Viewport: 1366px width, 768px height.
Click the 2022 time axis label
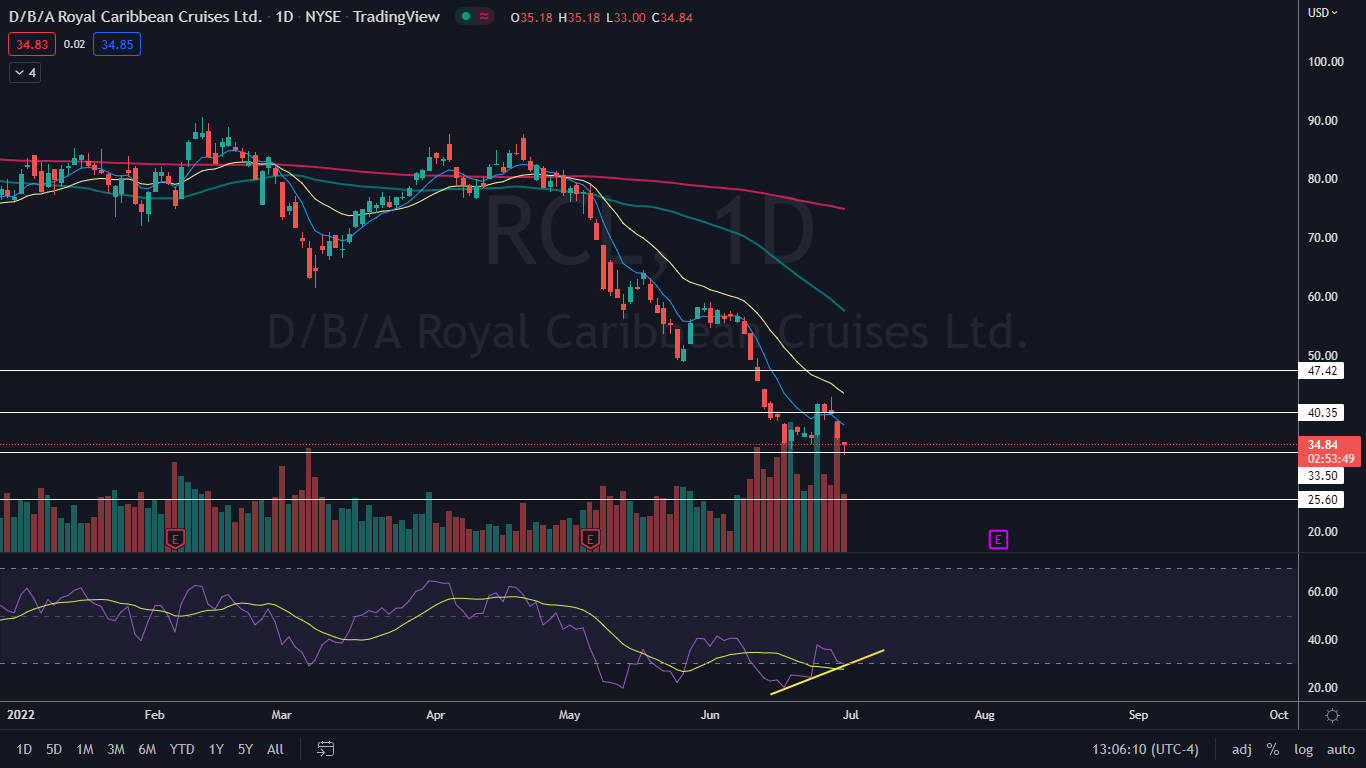(x=22, y=715)
